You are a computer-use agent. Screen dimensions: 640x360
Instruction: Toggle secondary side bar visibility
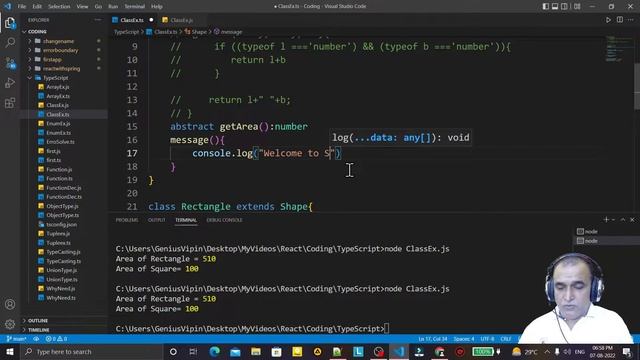point(564,6)
